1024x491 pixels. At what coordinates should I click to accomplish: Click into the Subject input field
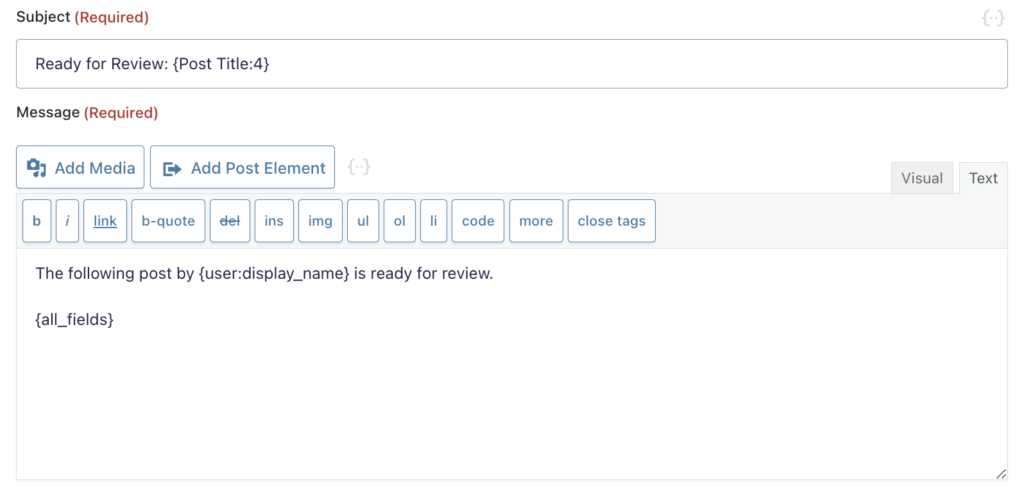pyautogui.click(x=512, y=64)
